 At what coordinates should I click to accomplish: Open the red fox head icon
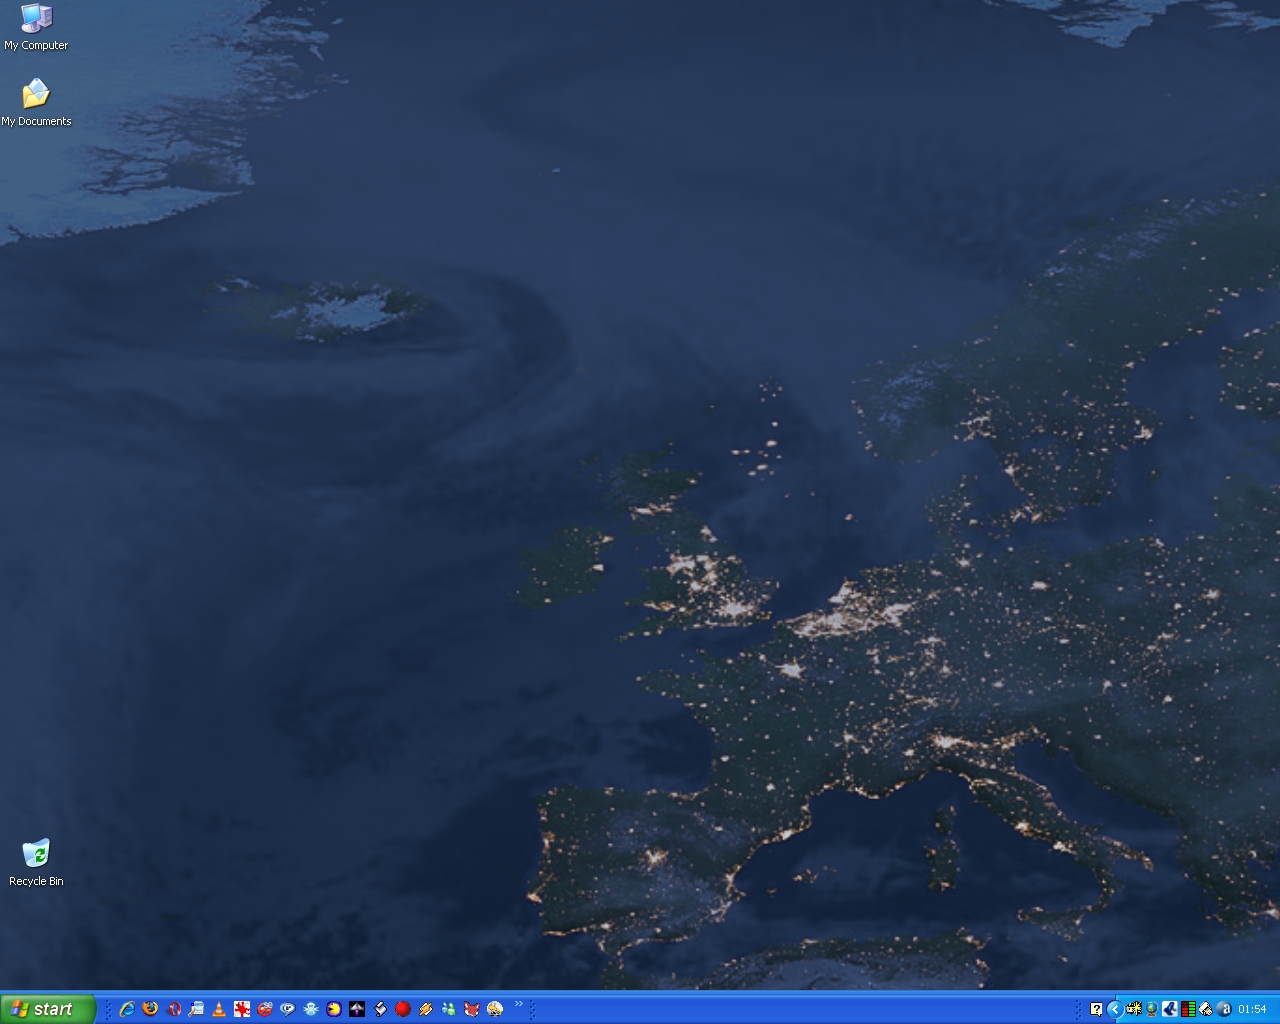[x=472, y=1009]
